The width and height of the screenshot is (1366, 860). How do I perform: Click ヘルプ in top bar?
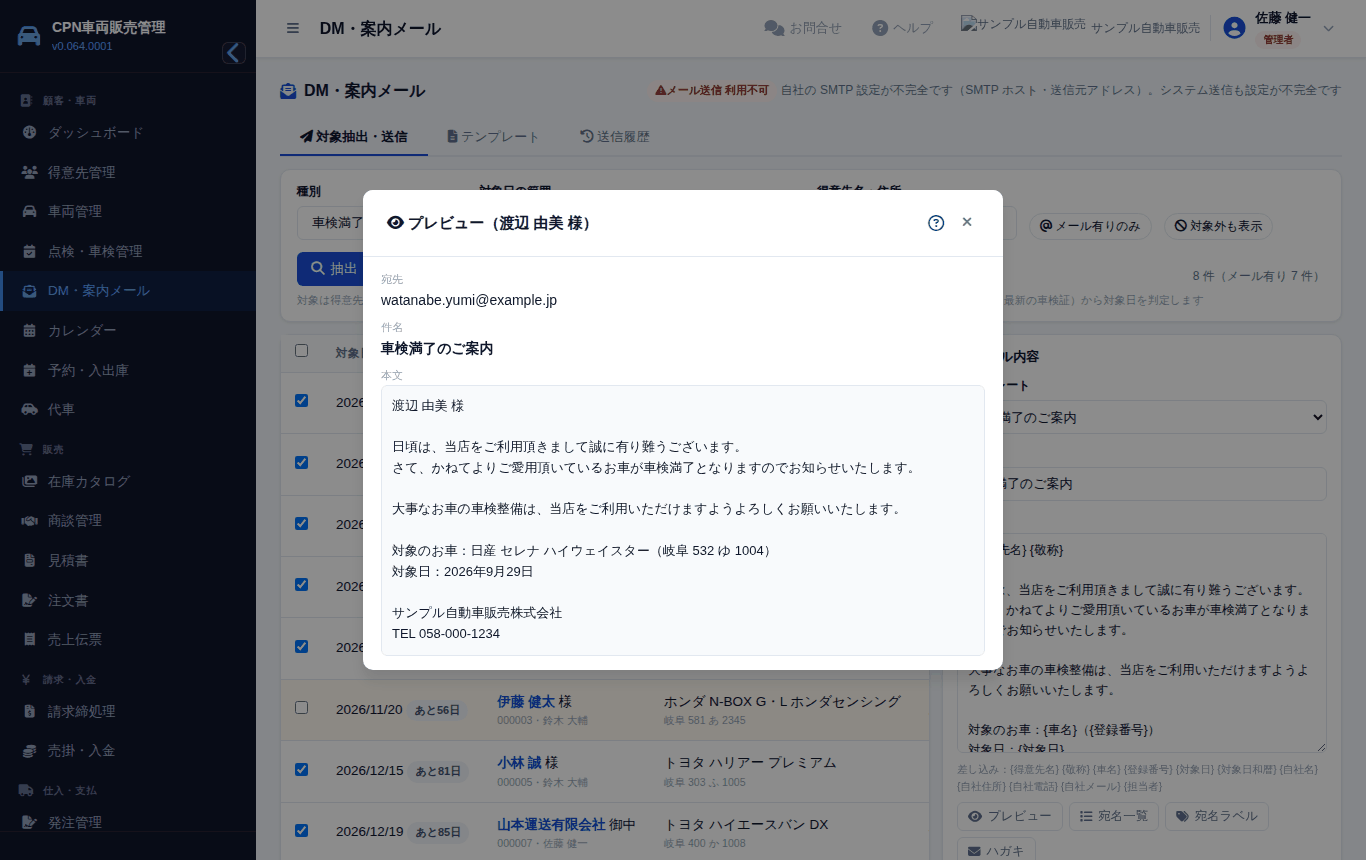click(x=902, y=28)
